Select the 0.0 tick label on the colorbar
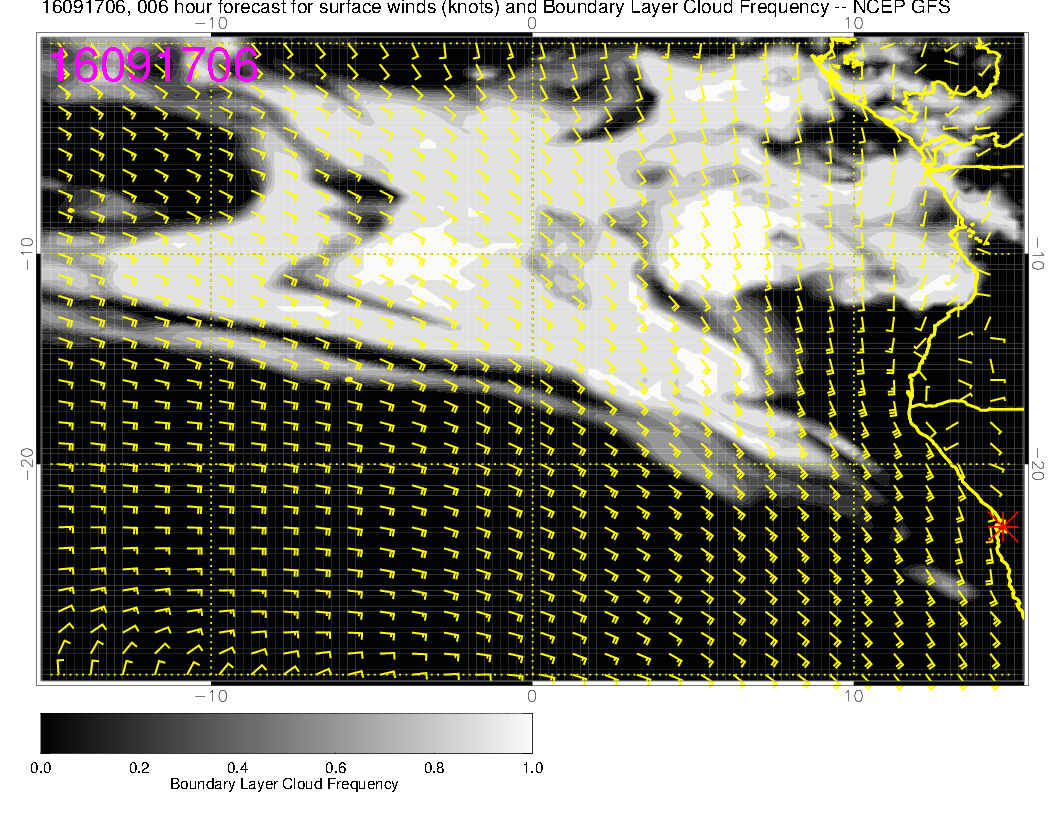This screenshot has height=816, width=1056. [x=41, y=767]
